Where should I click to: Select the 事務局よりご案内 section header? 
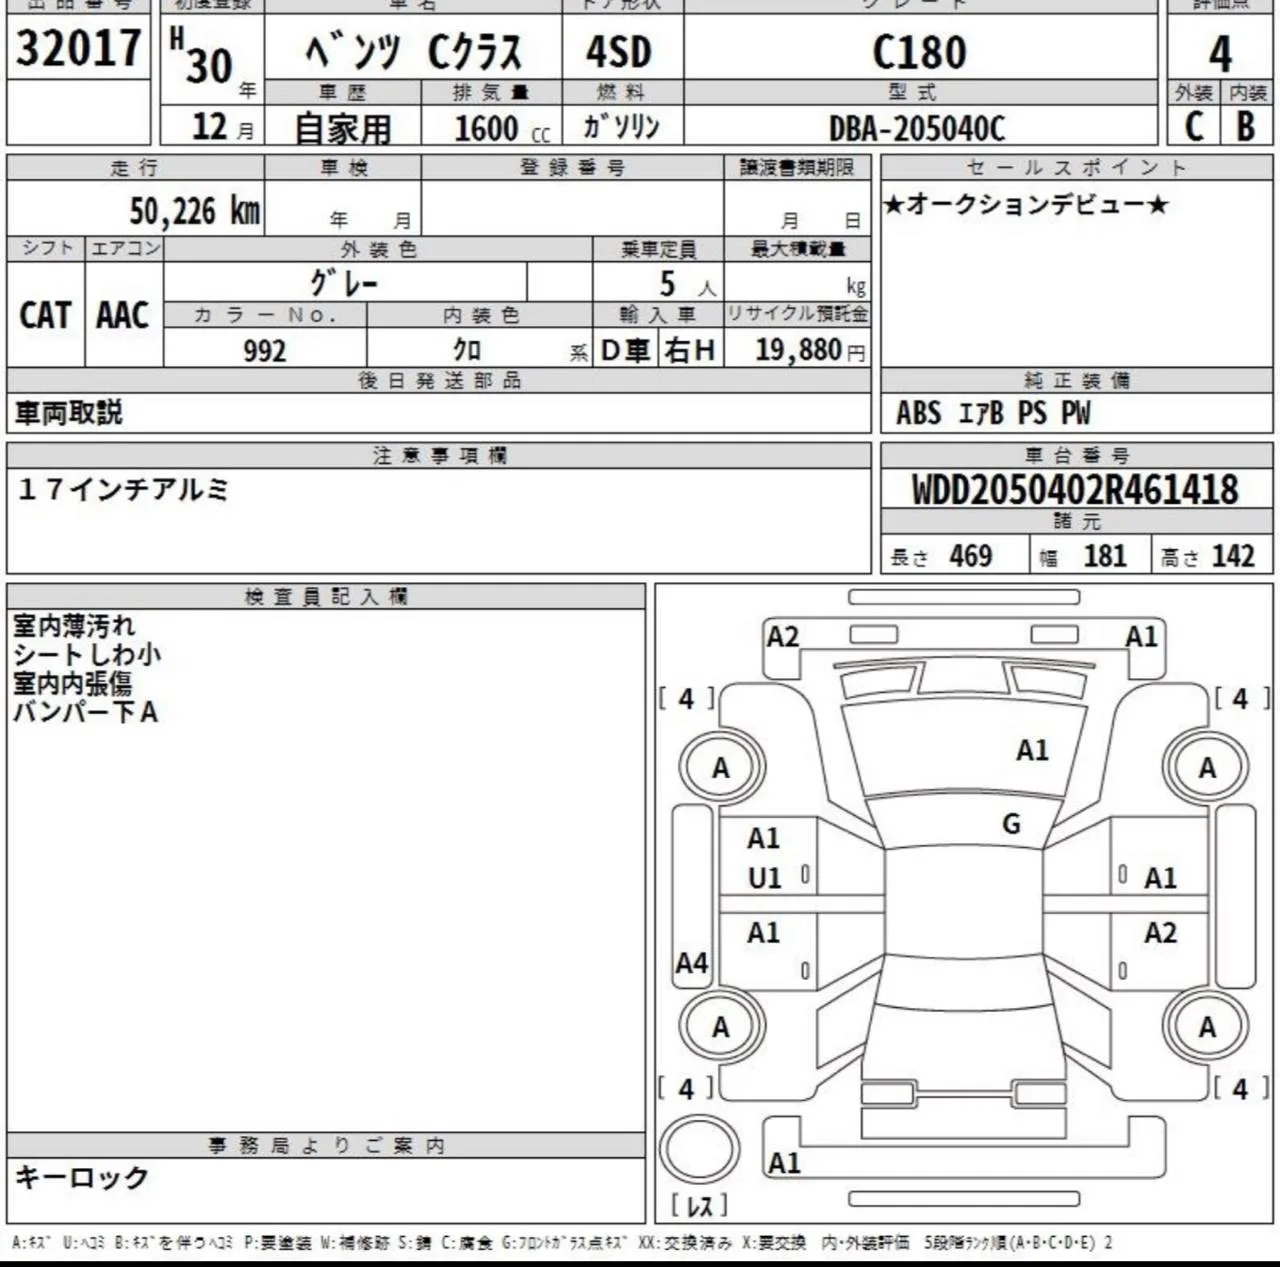point(327,1145)
